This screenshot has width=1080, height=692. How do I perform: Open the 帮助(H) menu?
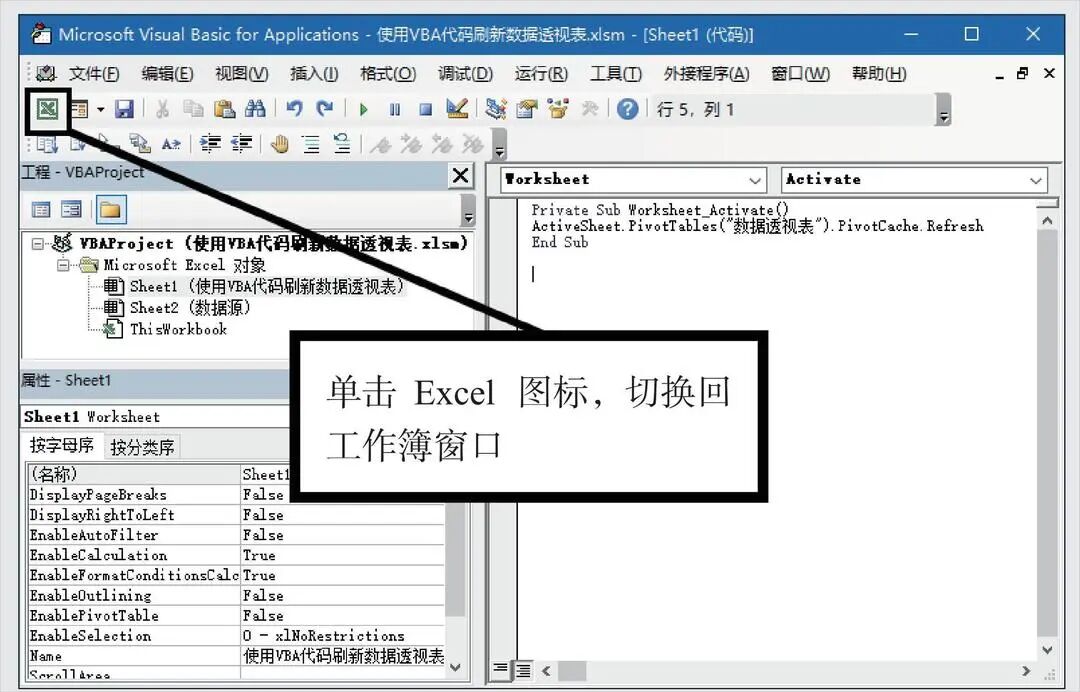click(879, 74)
